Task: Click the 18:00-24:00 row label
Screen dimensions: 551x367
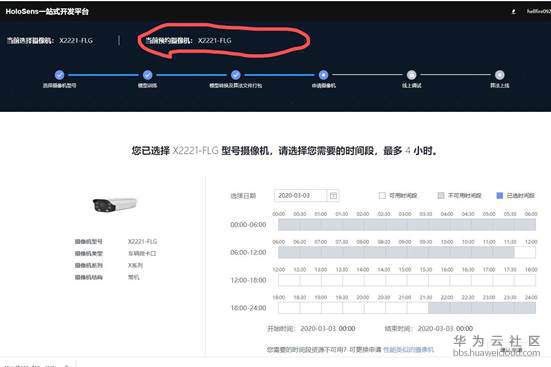Action: pyautogui.click(x=248, y=308)
